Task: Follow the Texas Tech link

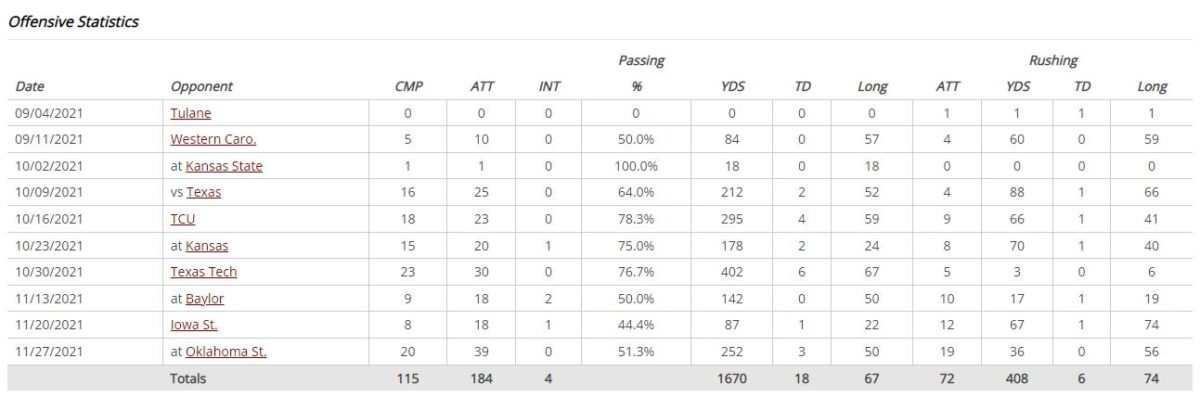Action: coord(204,272)
